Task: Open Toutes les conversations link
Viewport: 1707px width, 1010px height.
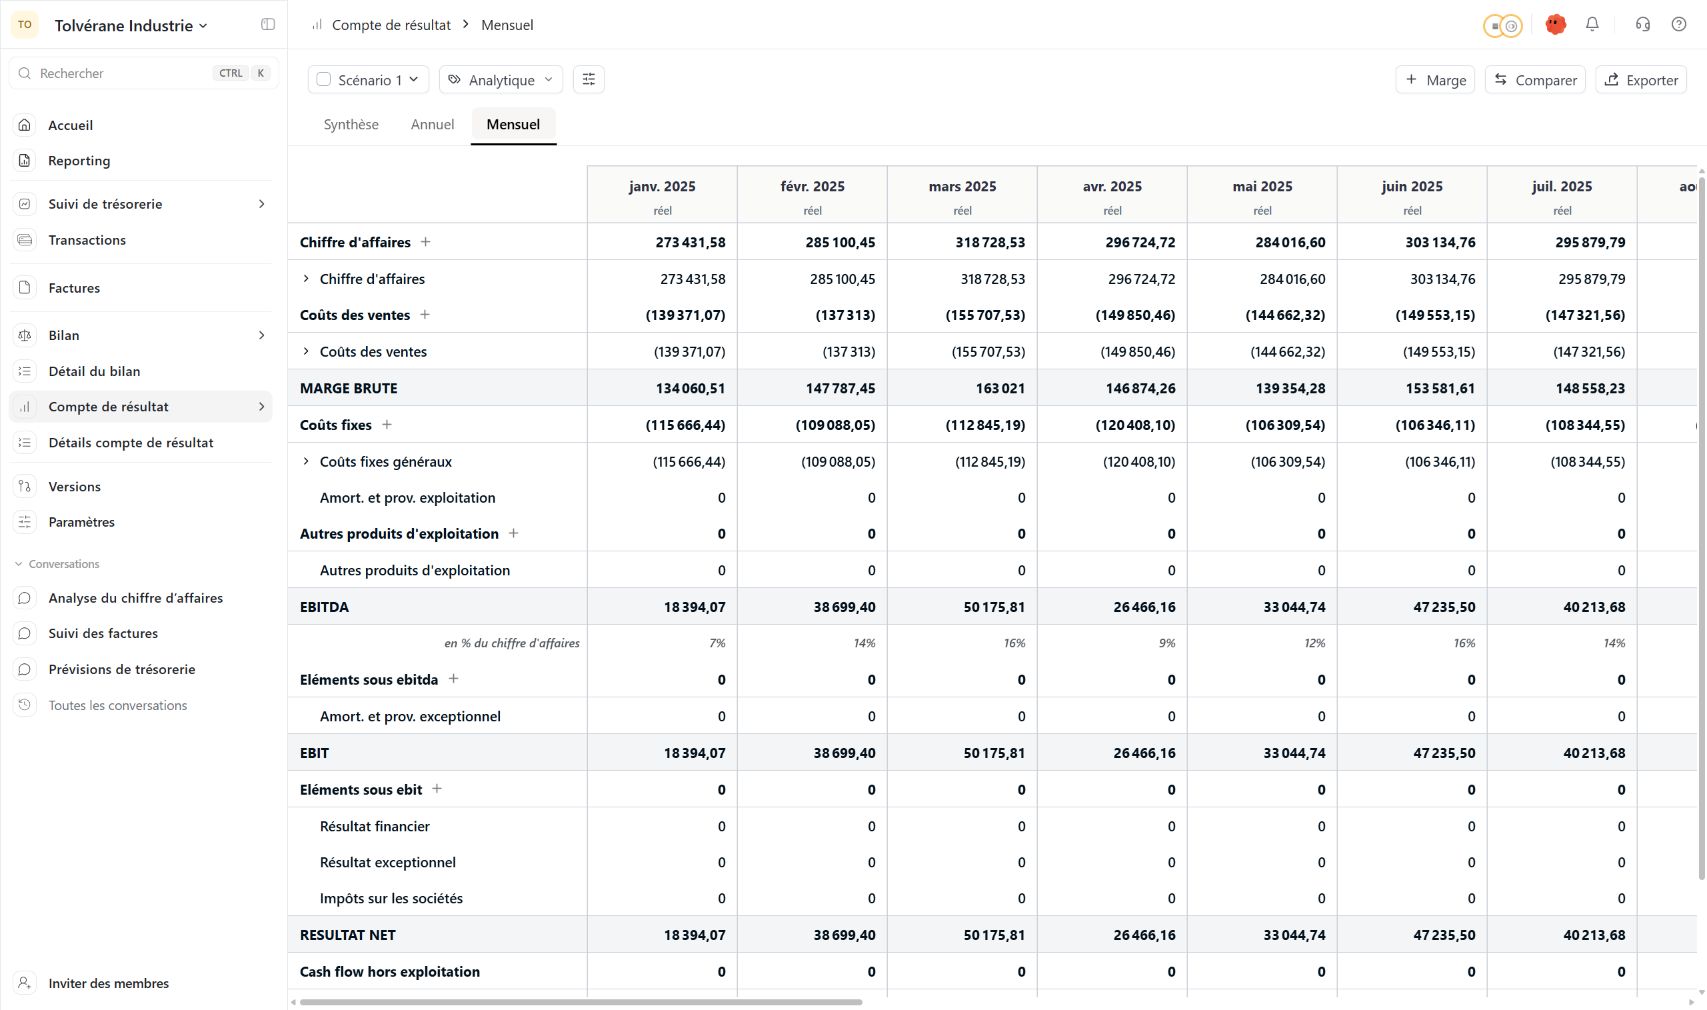Action: pyautogui.click(x=118, y=706)
